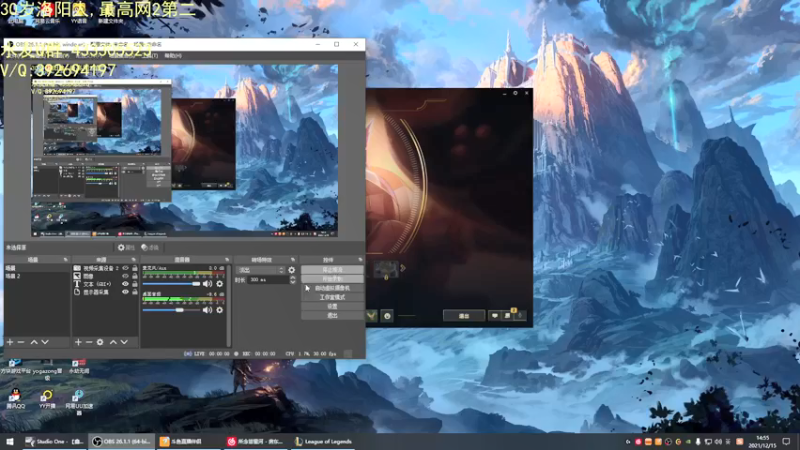The image size is (800, 450).
Task: Select the first scene in Scenes list
Action: click(x=37, y=268)
